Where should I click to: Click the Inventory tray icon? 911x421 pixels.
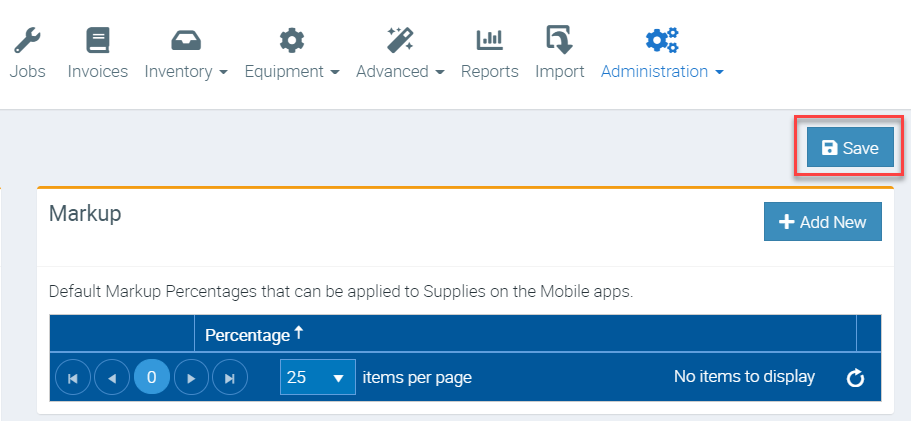coord(186,40)
